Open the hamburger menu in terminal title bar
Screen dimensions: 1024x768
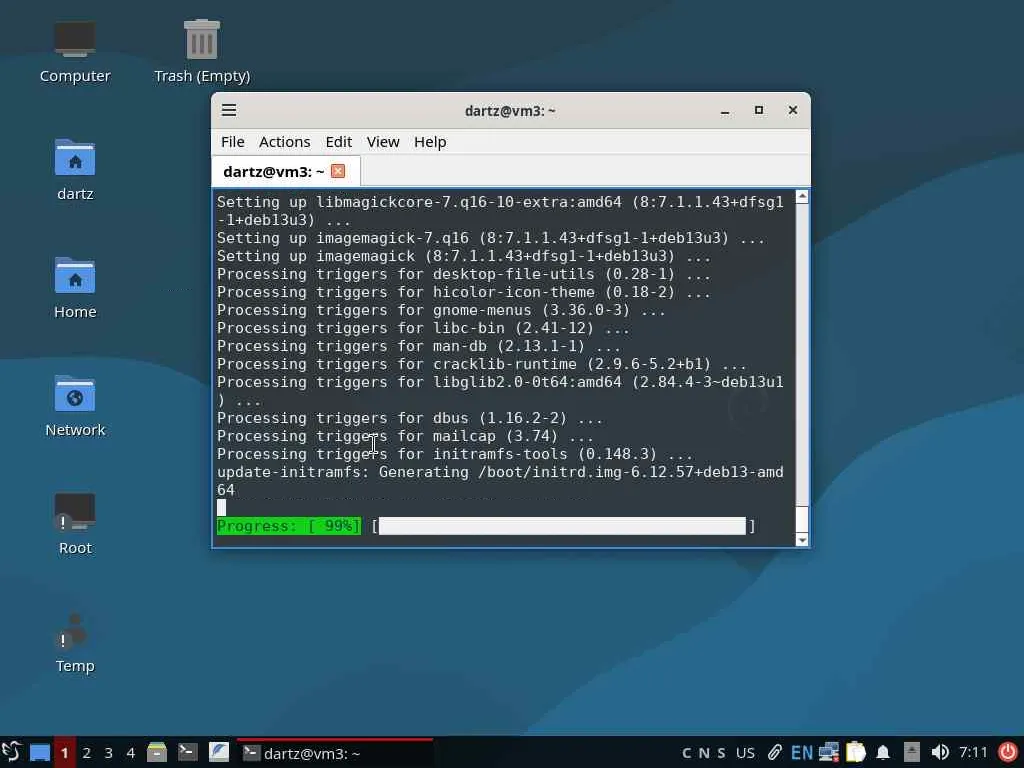pyautogui.click(x=229, y=110)
